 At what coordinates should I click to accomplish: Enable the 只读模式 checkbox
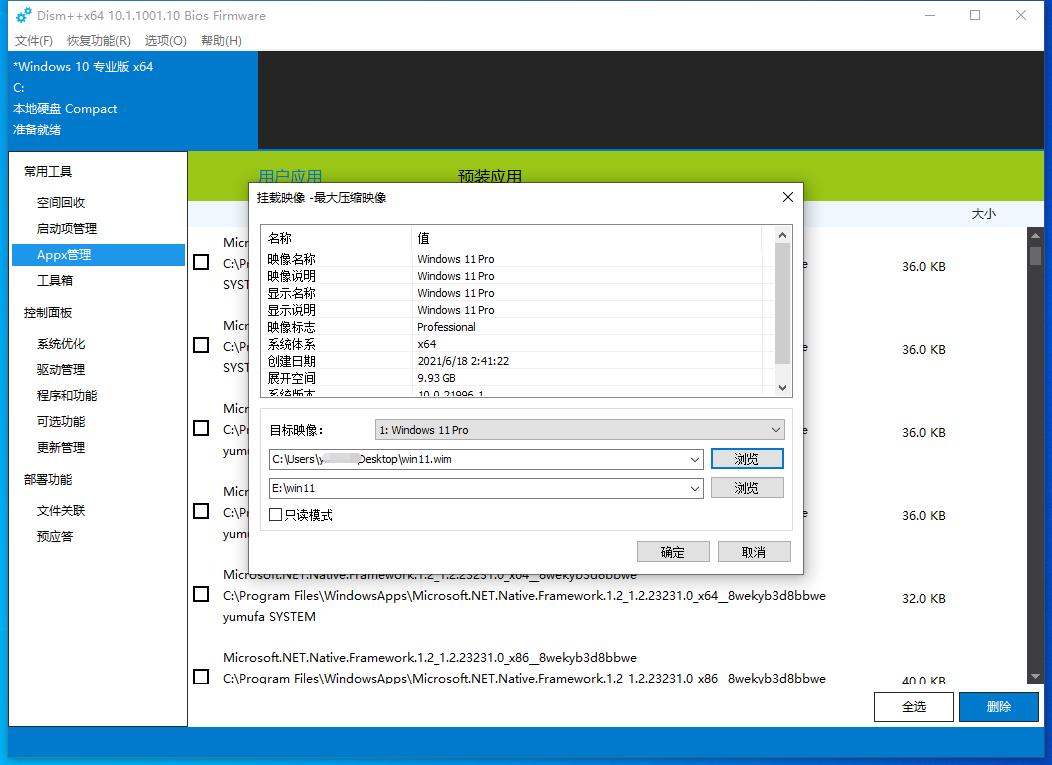point(275,513)
